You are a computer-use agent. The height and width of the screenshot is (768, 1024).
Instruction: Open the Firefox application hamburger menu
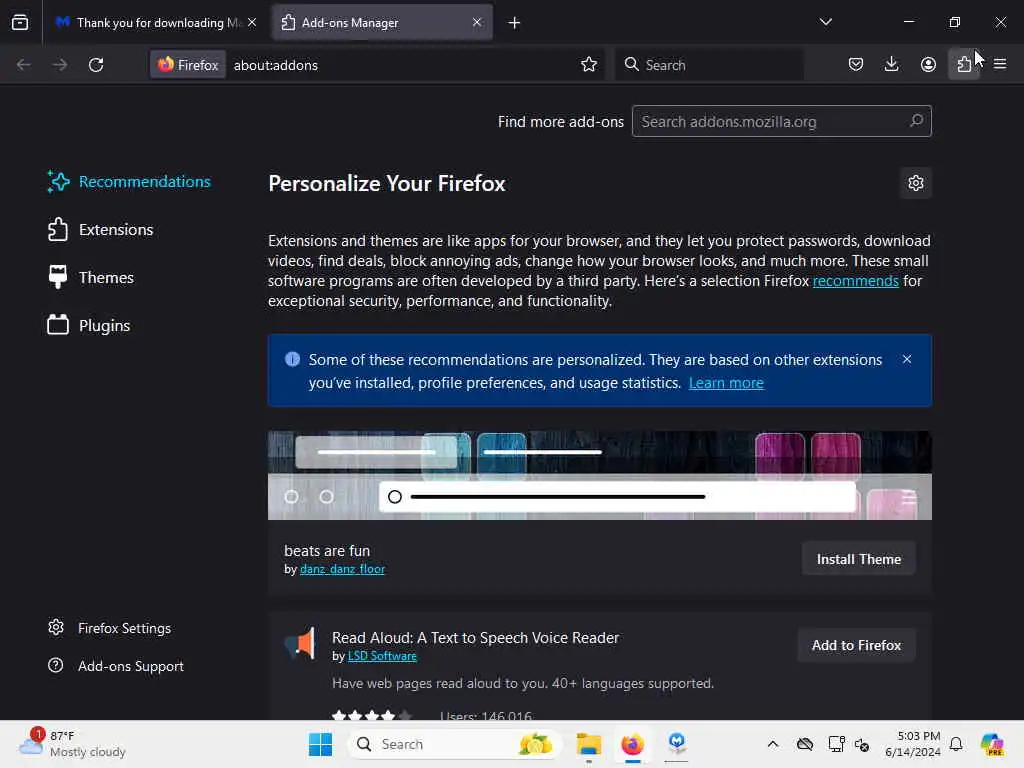click(1000, 64)
